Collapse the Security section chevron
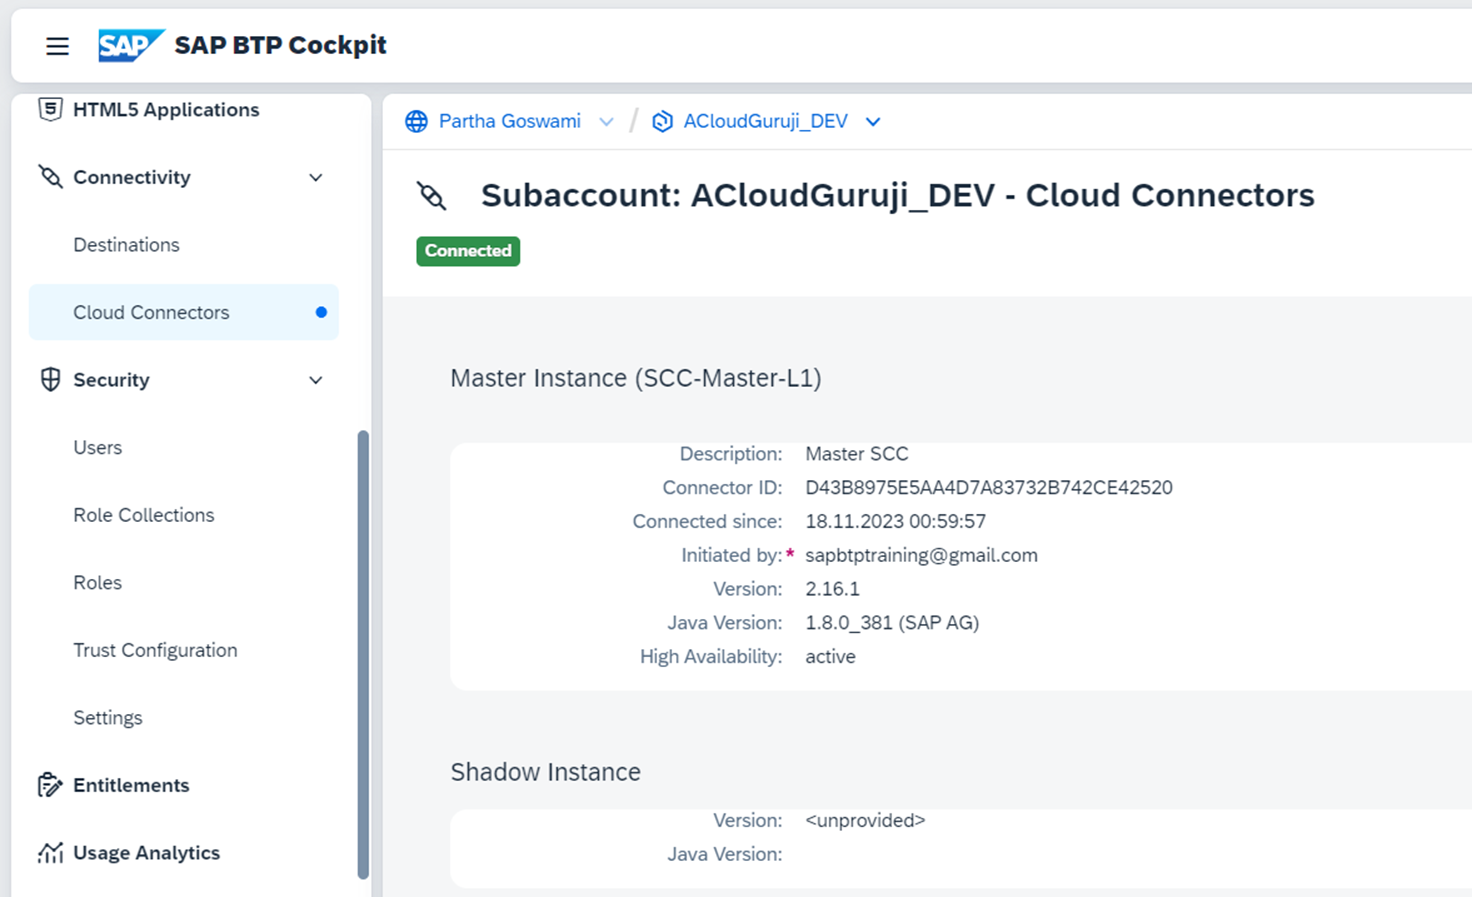 [x=316, y=381]
